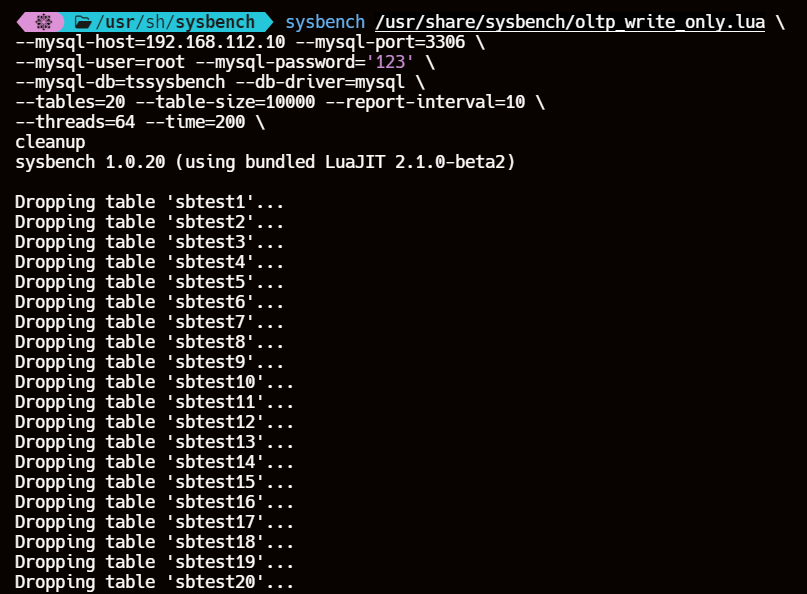
Task: Click the cleanup command word
Action: (50, 142)
